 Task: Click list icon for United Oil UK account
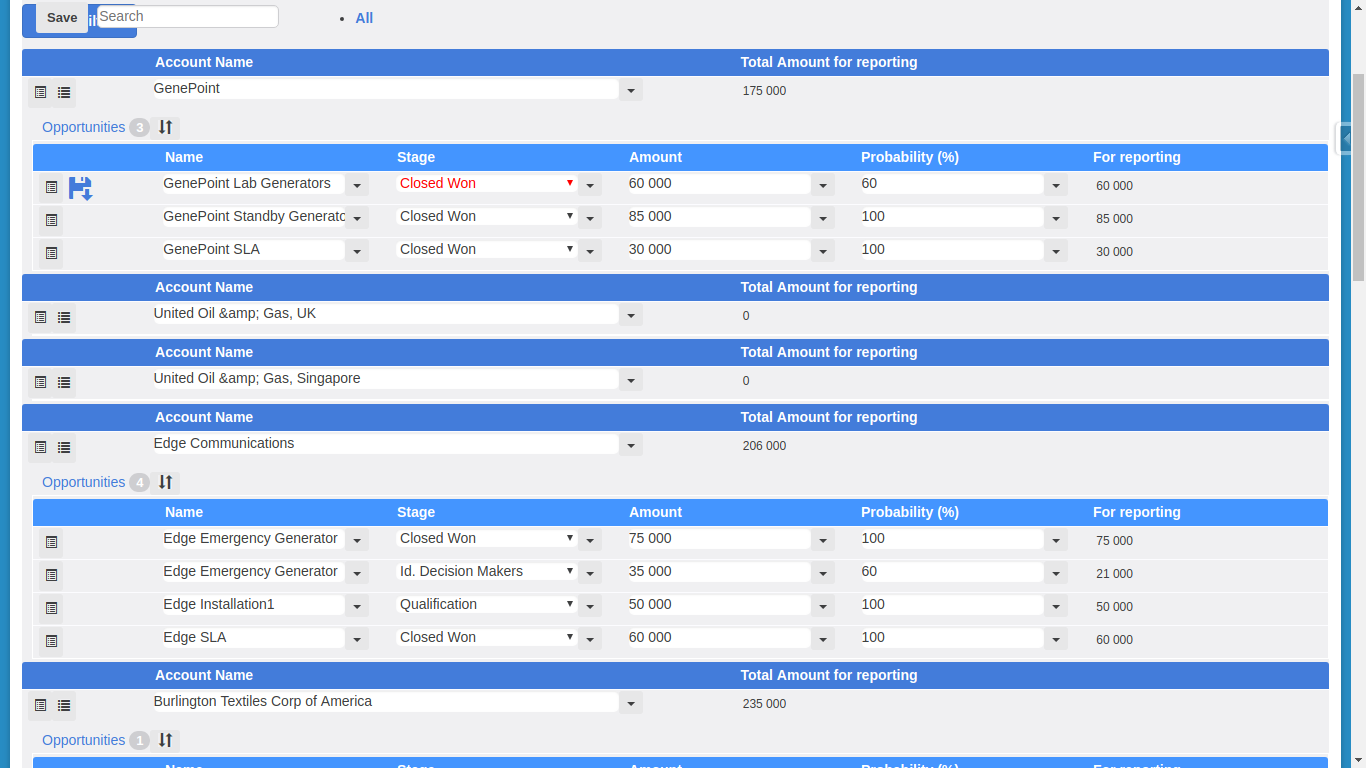[64, 317]
